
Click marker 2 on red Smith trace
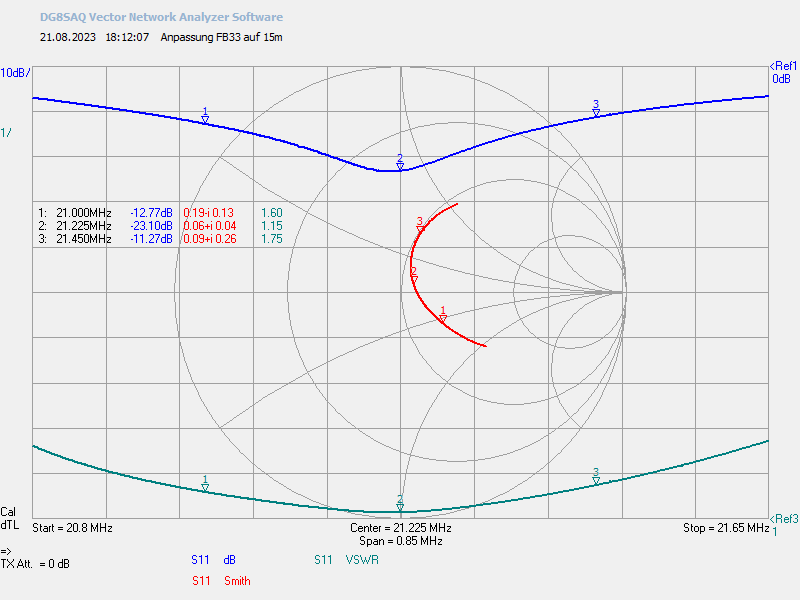[414, 276]
